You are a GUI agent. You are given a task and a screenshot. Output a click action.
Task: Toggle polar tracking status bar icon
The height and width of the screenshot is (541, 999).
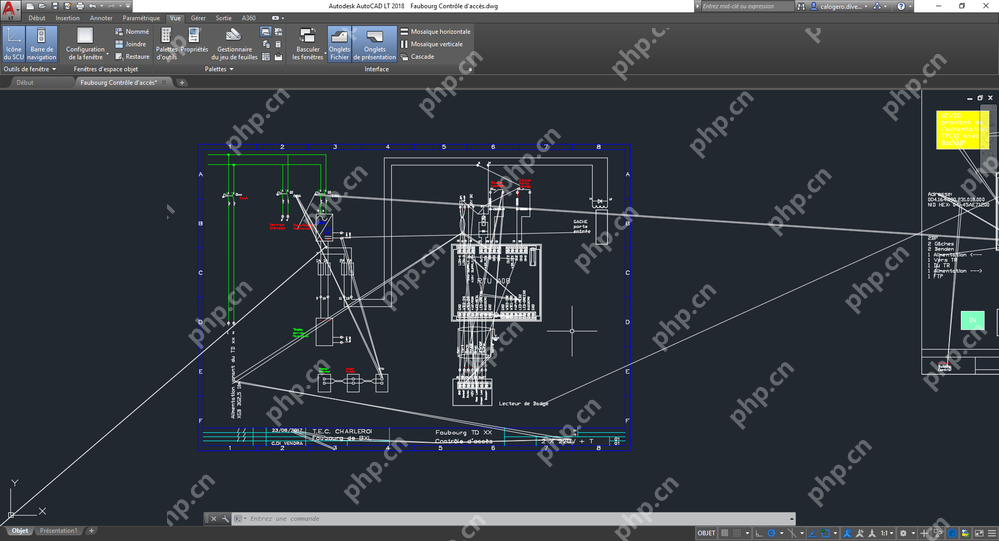pos(772,533)
